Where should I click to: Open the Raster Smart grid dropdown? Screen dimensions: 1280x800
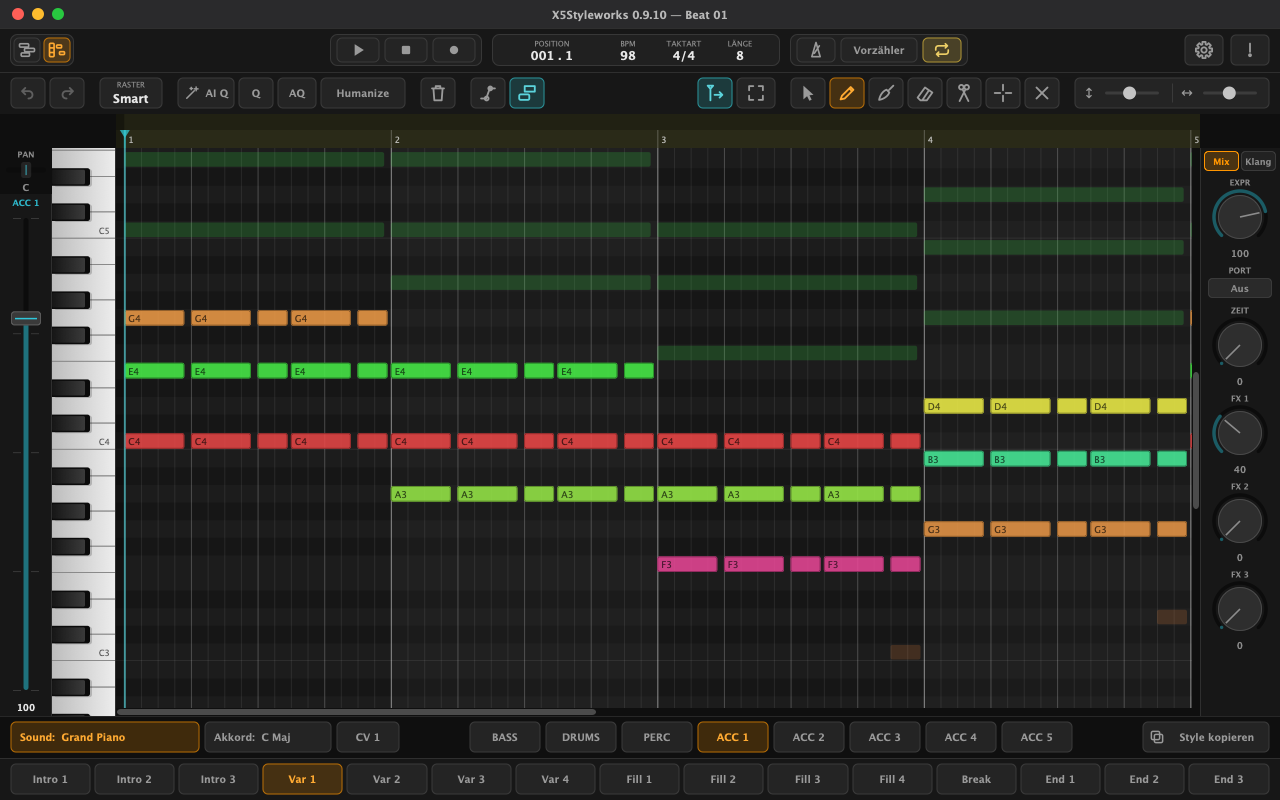tap(131, 93)
